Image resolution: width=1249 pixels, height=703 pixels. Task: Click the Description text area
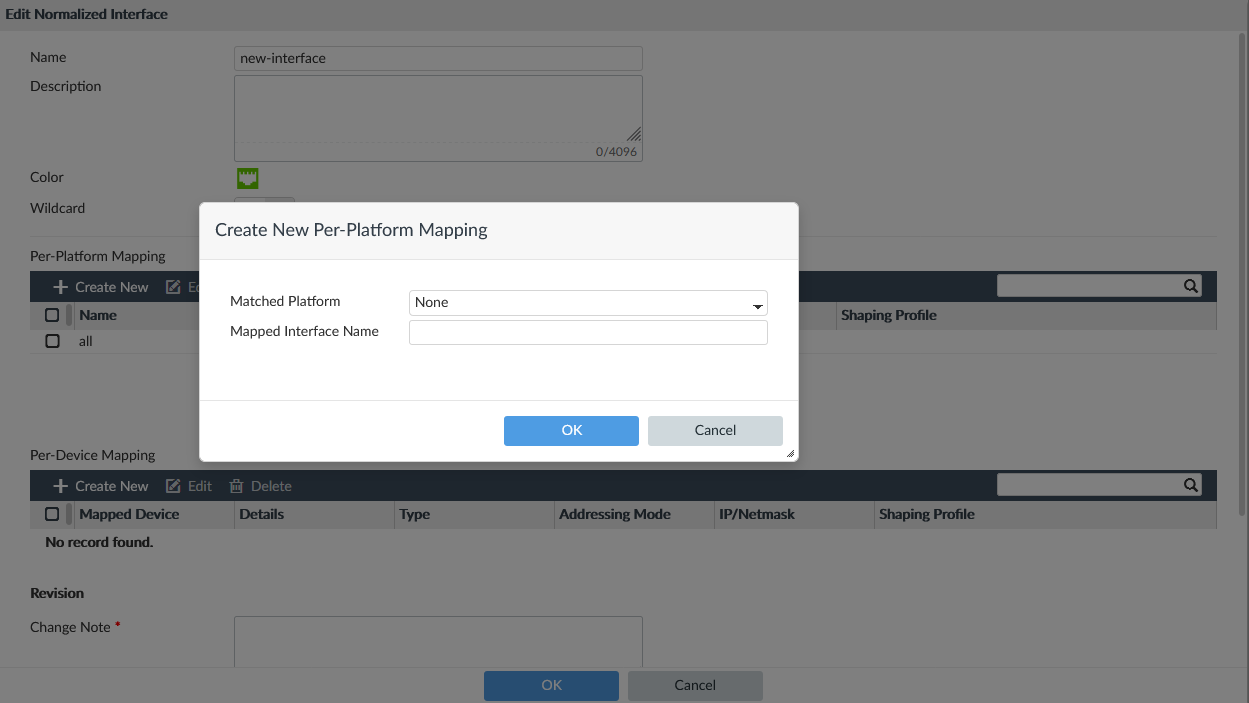click(x=438, y=118)
